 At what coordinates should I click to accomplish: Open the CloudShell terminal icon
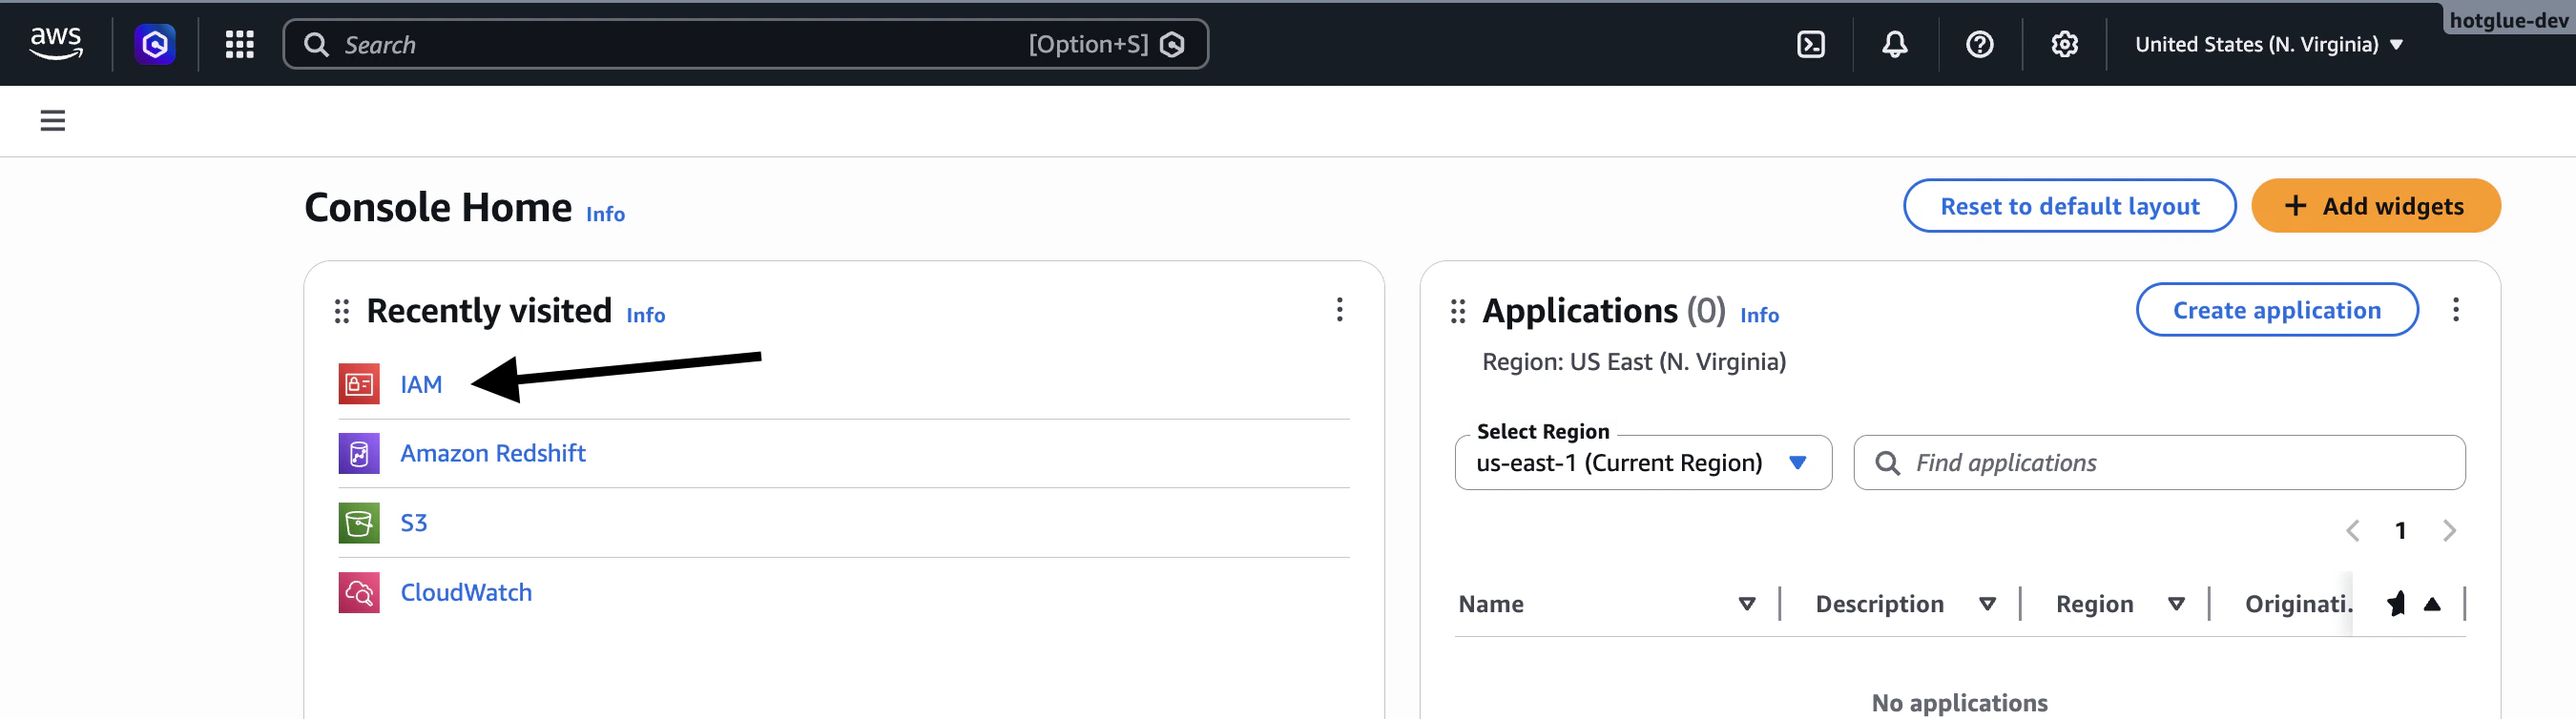pos(1810,44)
